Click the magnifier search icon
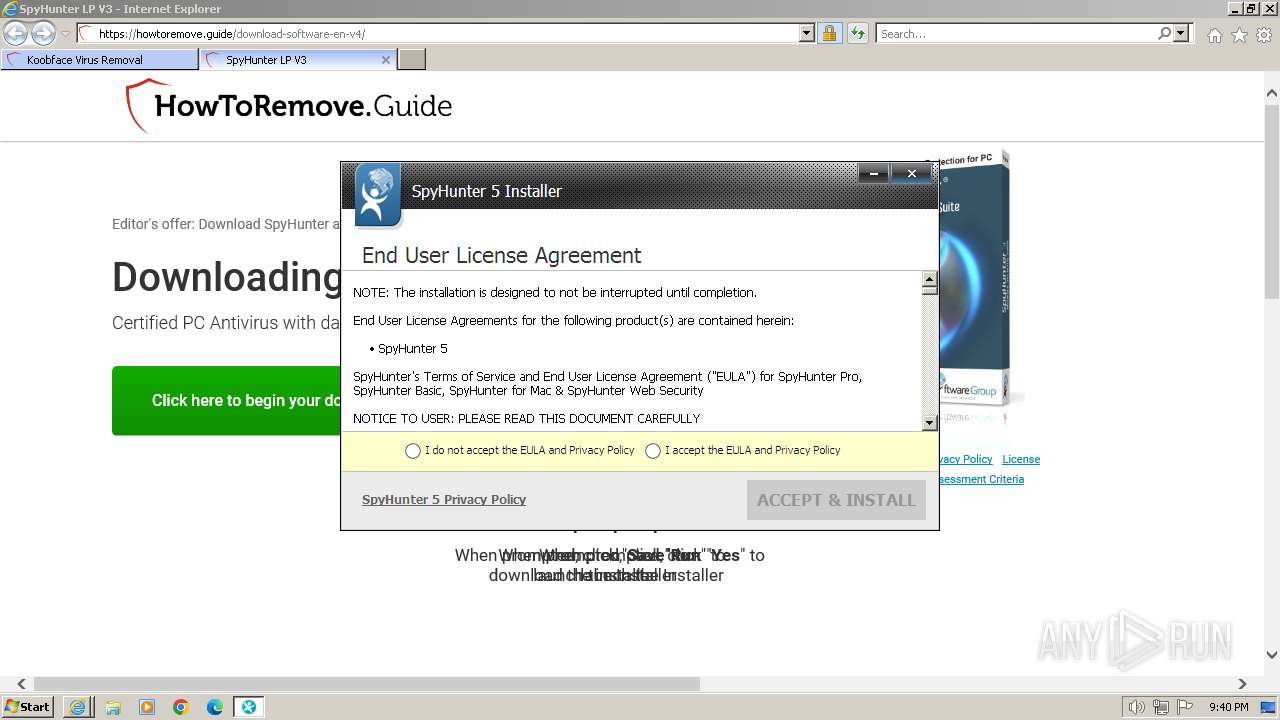The height and width of the screenshot is (720, 1280). [1164, 34]
